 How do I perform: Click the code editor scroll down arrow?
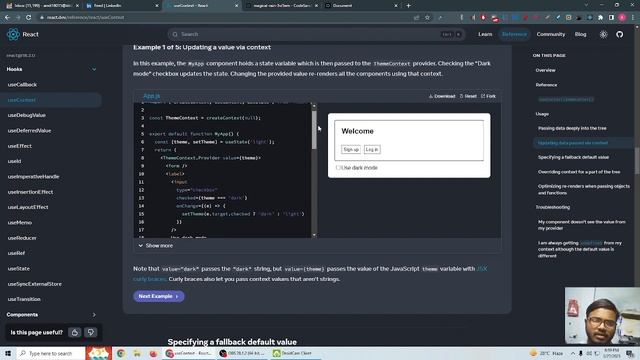(x=314, y=235)
